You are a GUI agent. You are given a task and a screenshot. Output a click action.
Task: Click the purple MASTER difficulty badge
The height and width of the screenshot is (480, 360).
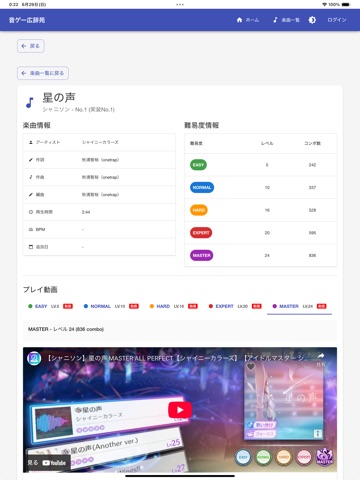pos(201,255)
